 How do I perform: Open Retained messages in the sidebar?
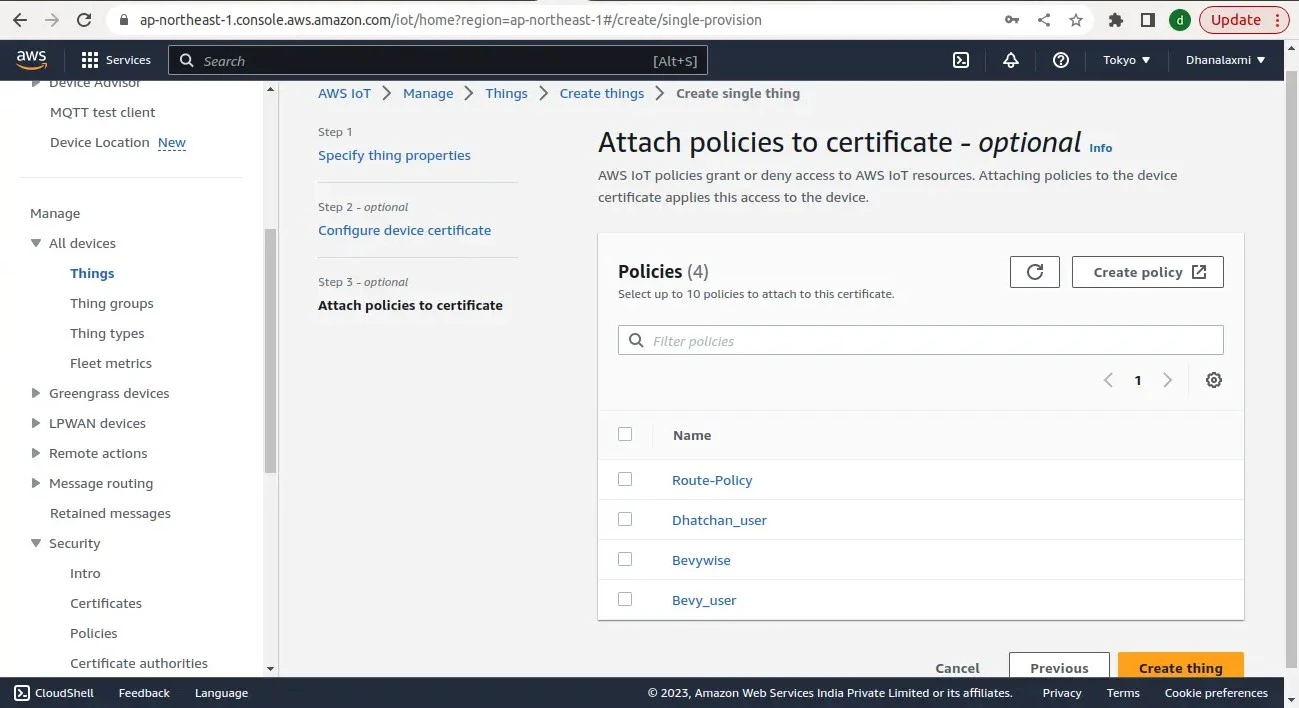click(110, 513)
